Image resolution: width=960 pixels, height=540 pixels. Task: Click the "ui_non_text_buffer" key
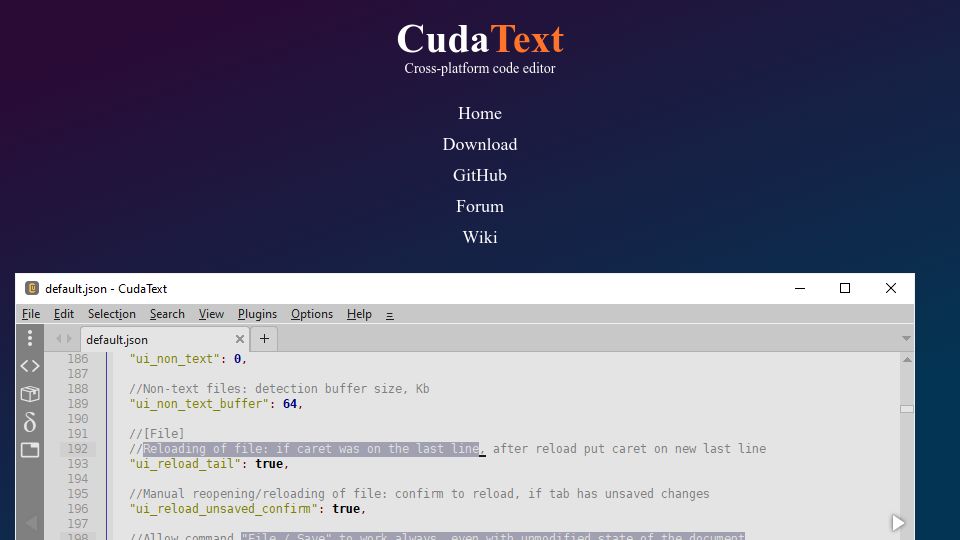[198, 404]
